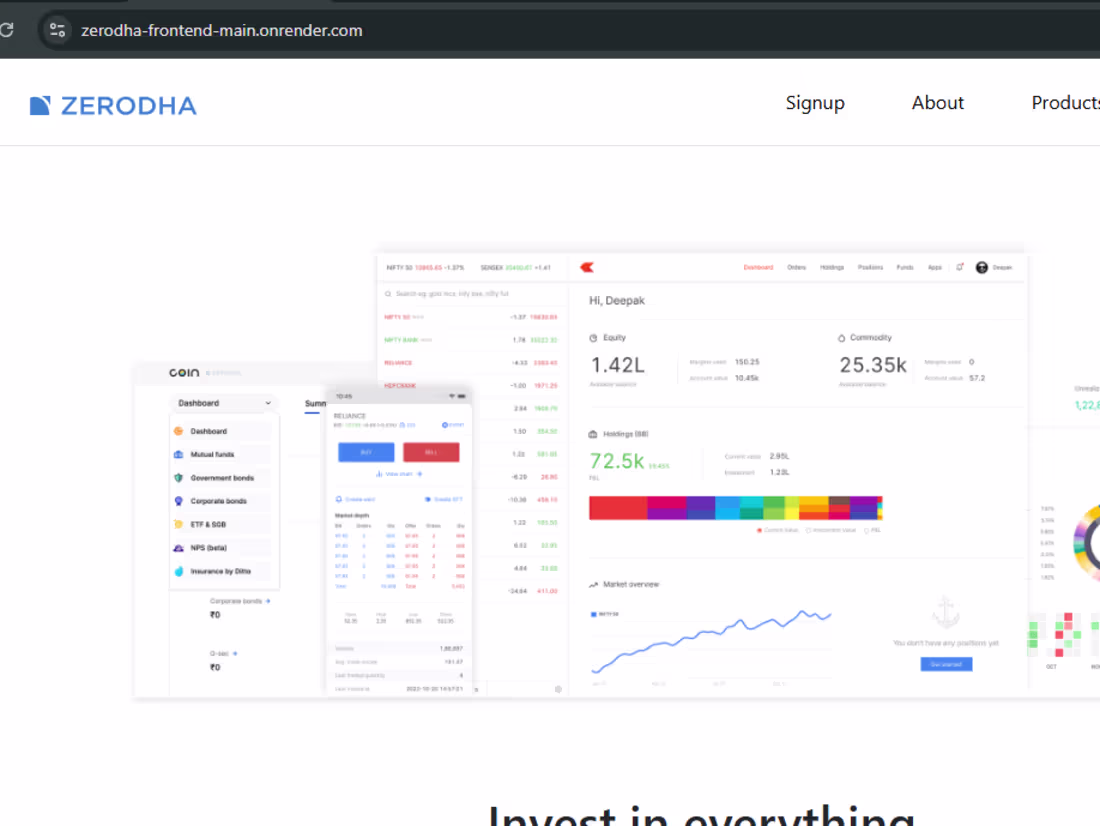Click the 'Hi, Deepak' greeting text

pyautogui.click(x=617, y=300)
